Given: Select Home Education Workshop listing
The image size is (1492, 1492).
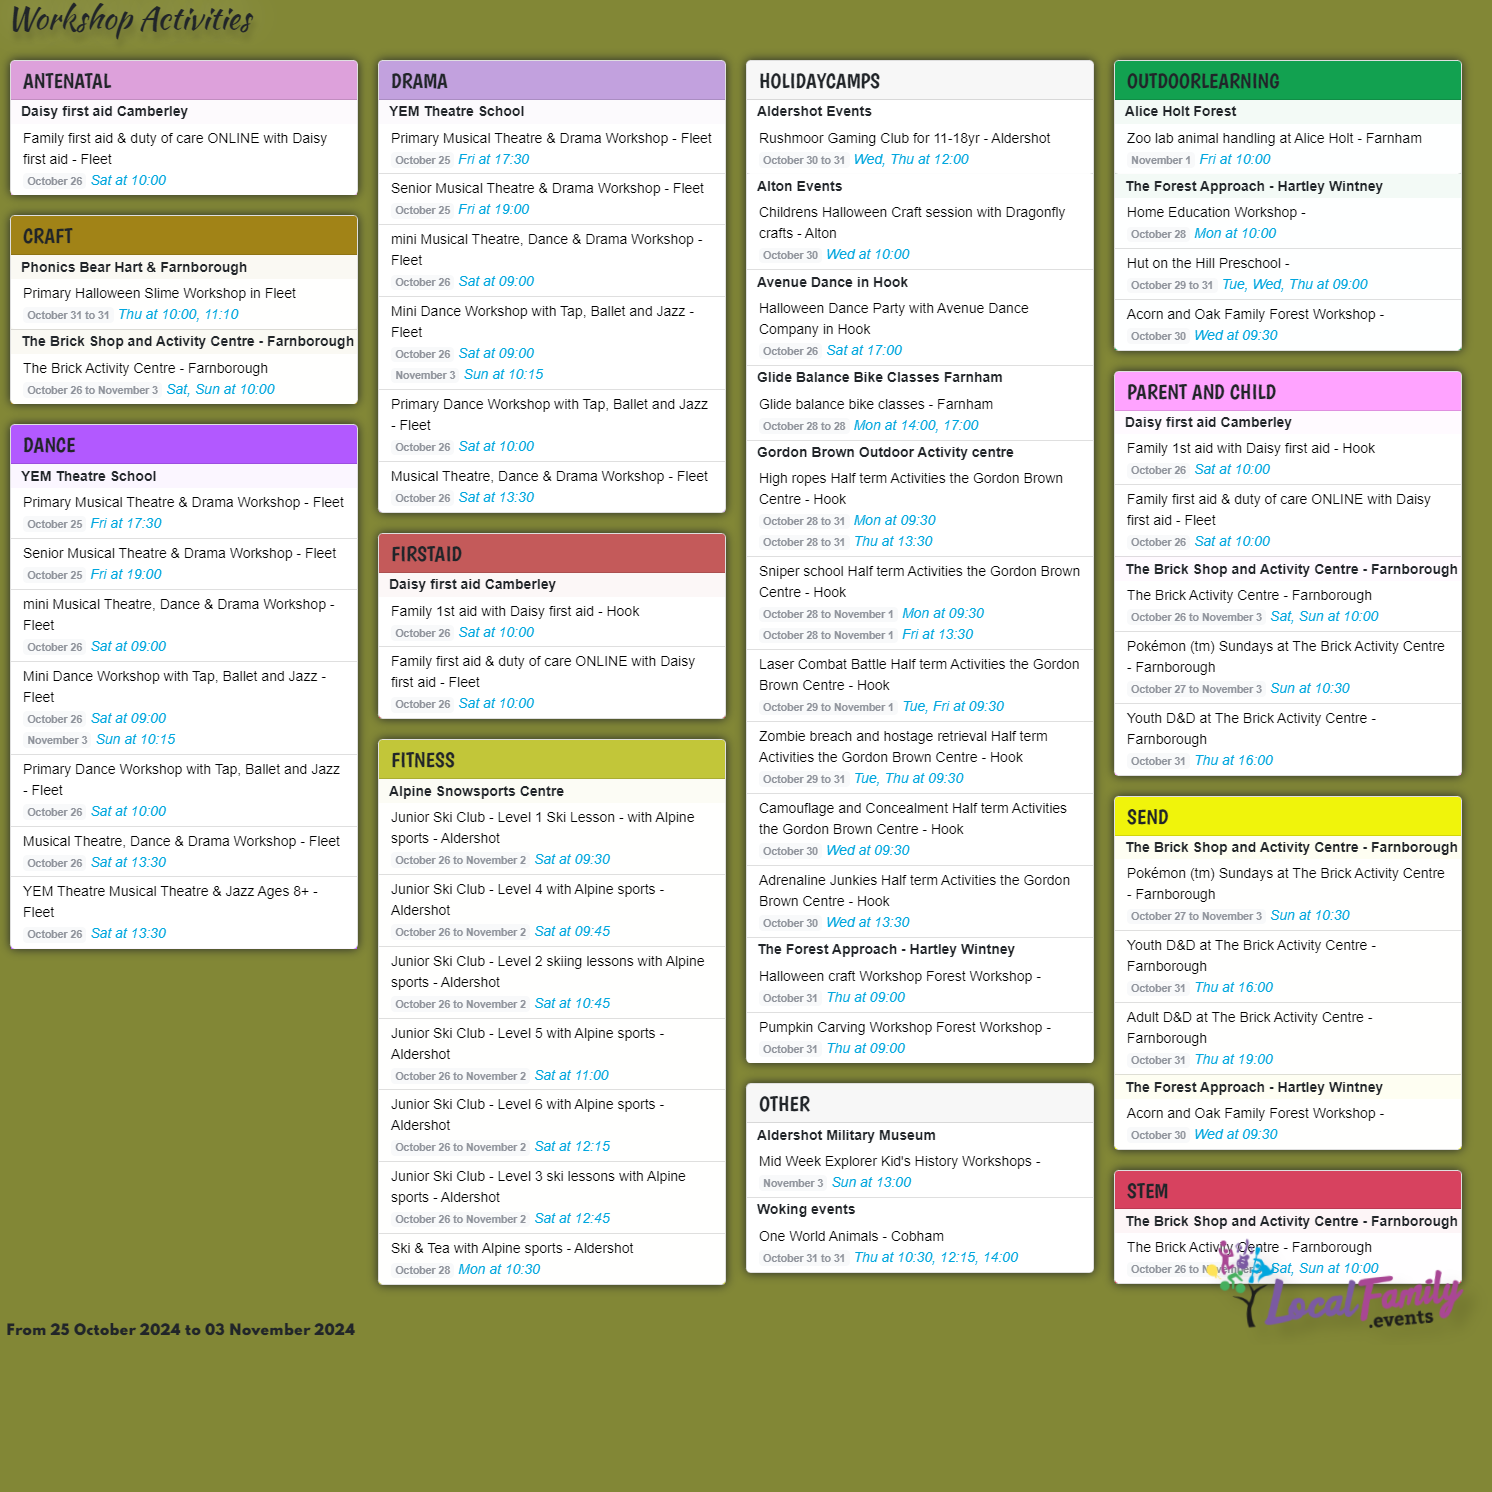Looking at the screenshot, I should (x=1216, y=212).
